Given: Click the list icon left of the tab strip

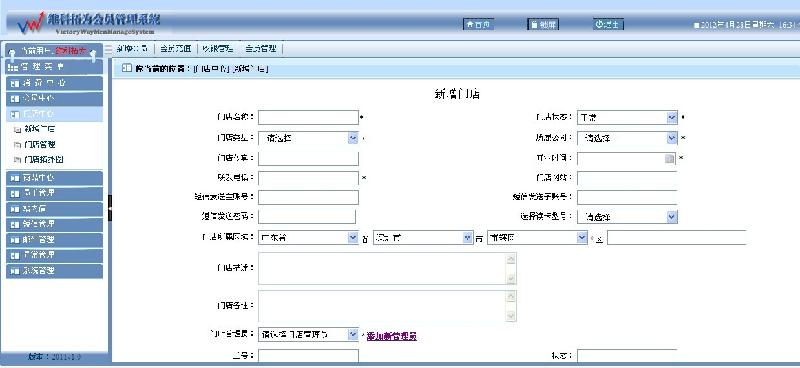Looking at the screenshot, I should pos(108,49).
